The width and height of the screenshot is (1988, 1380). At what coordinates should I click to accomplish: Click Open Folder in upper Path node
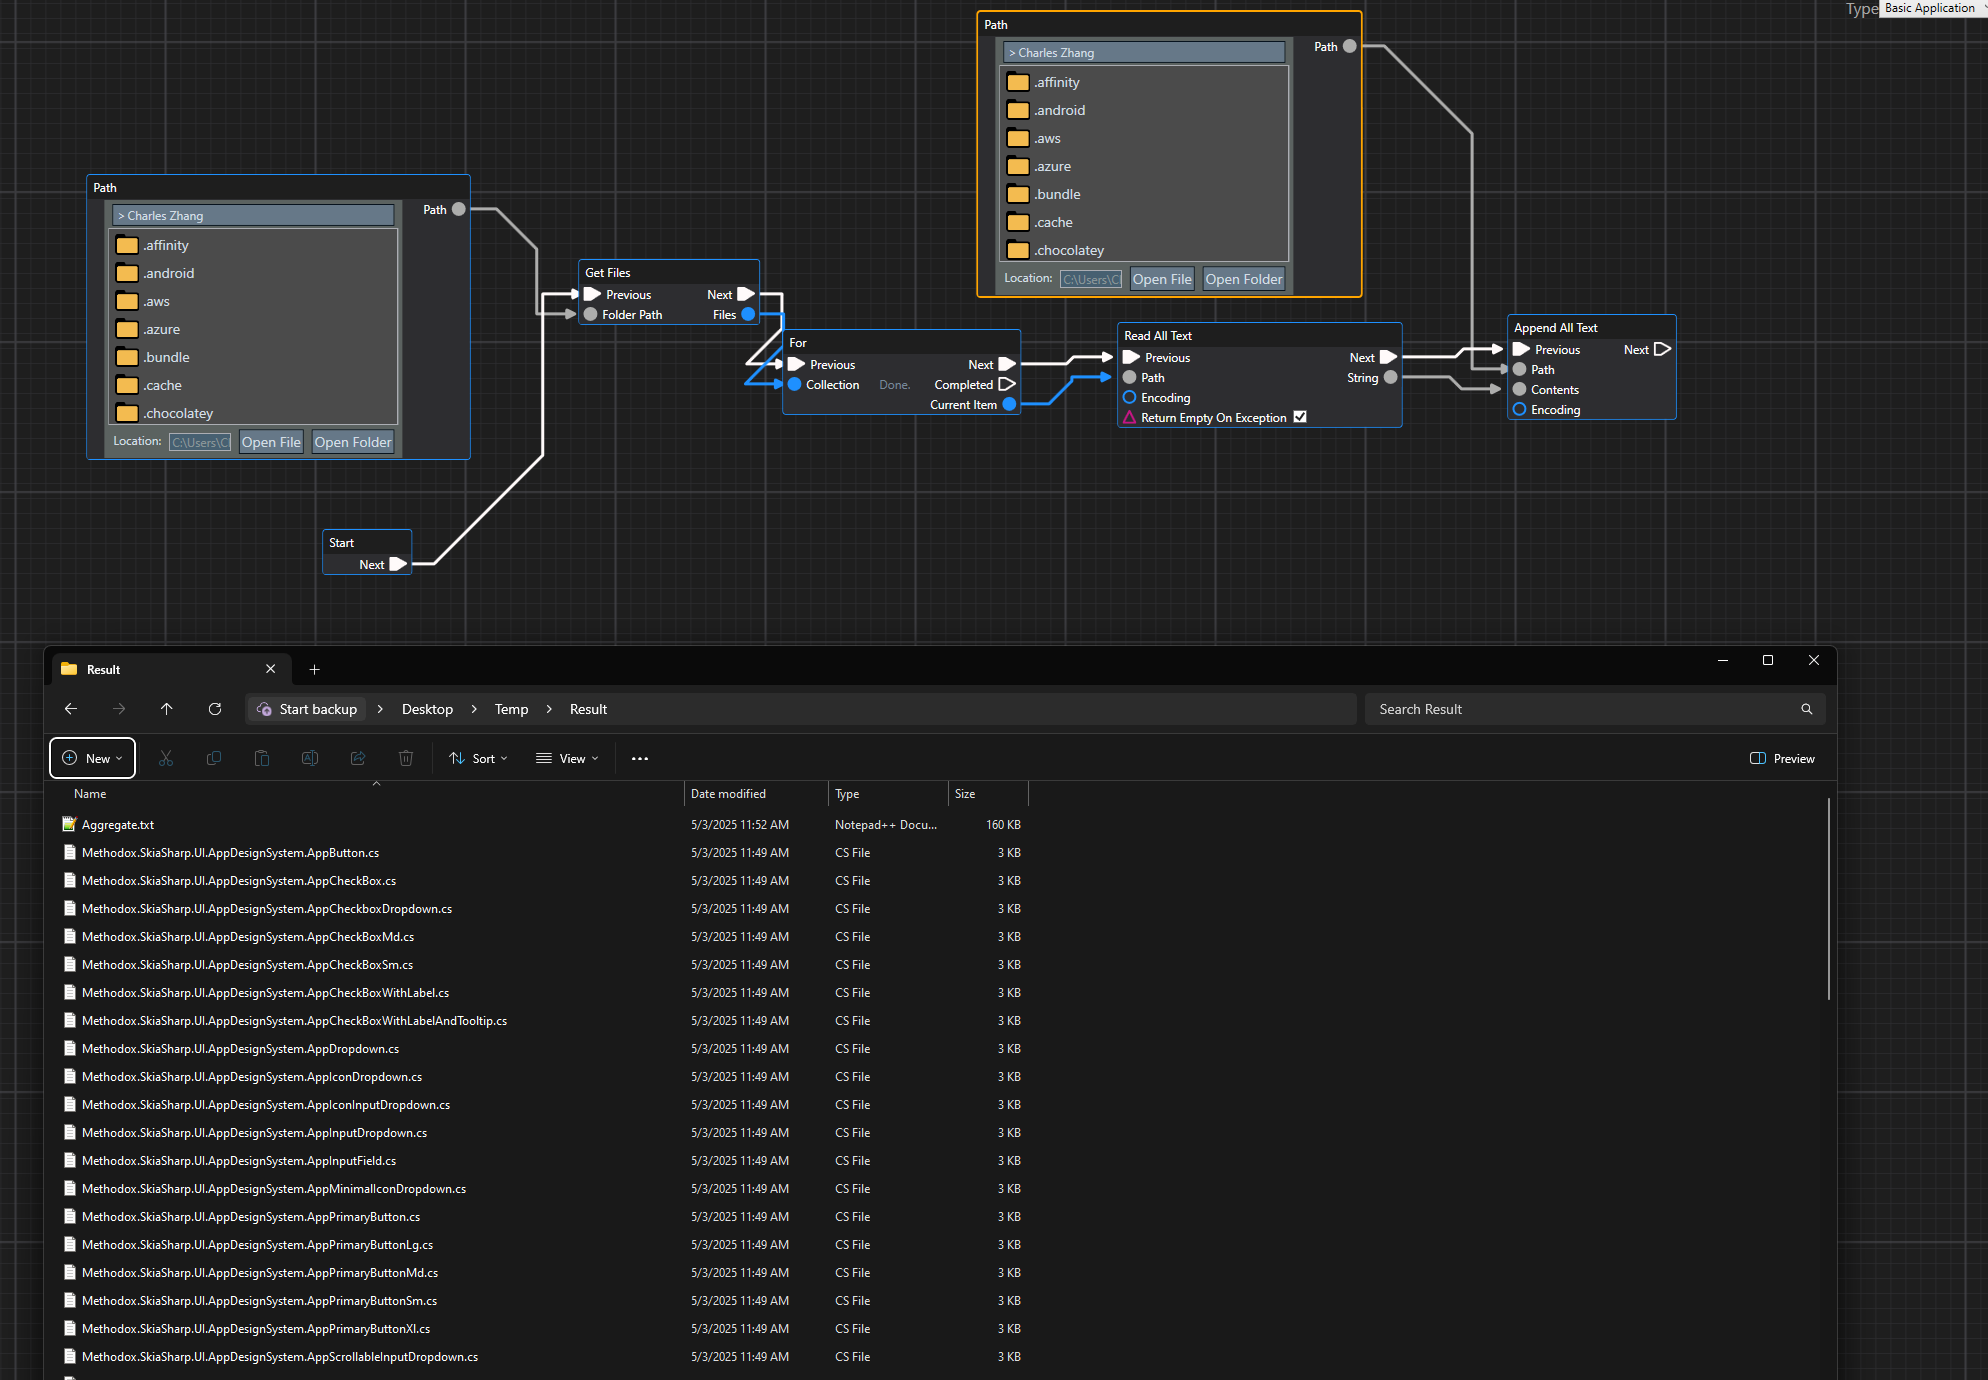tap(1244, 279)
